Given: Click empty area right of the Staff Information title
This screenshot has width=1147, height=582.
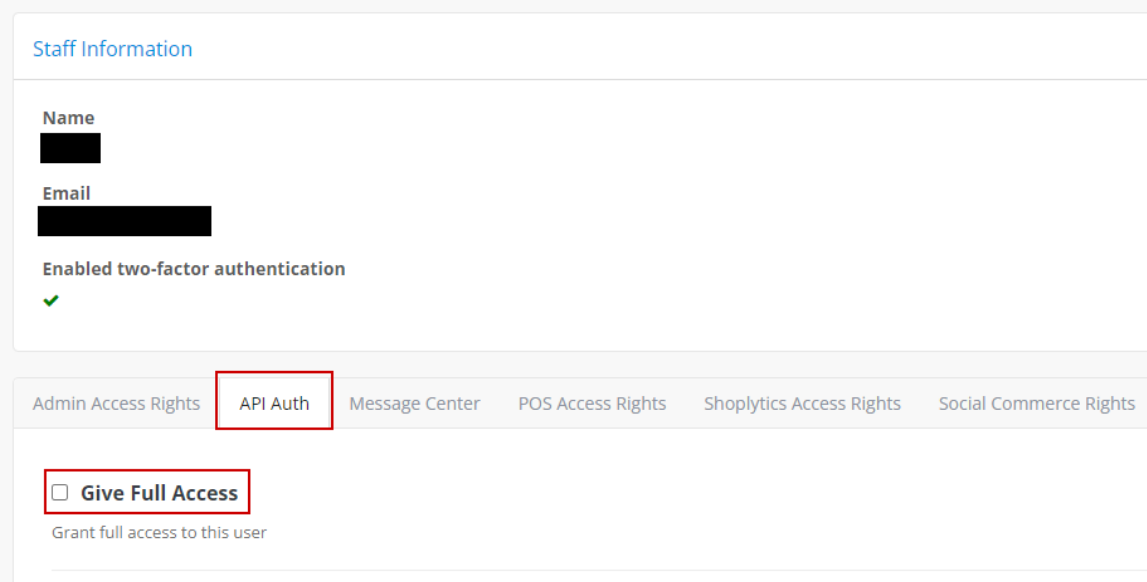Looking at the screenshot, I should coord(650,49).
